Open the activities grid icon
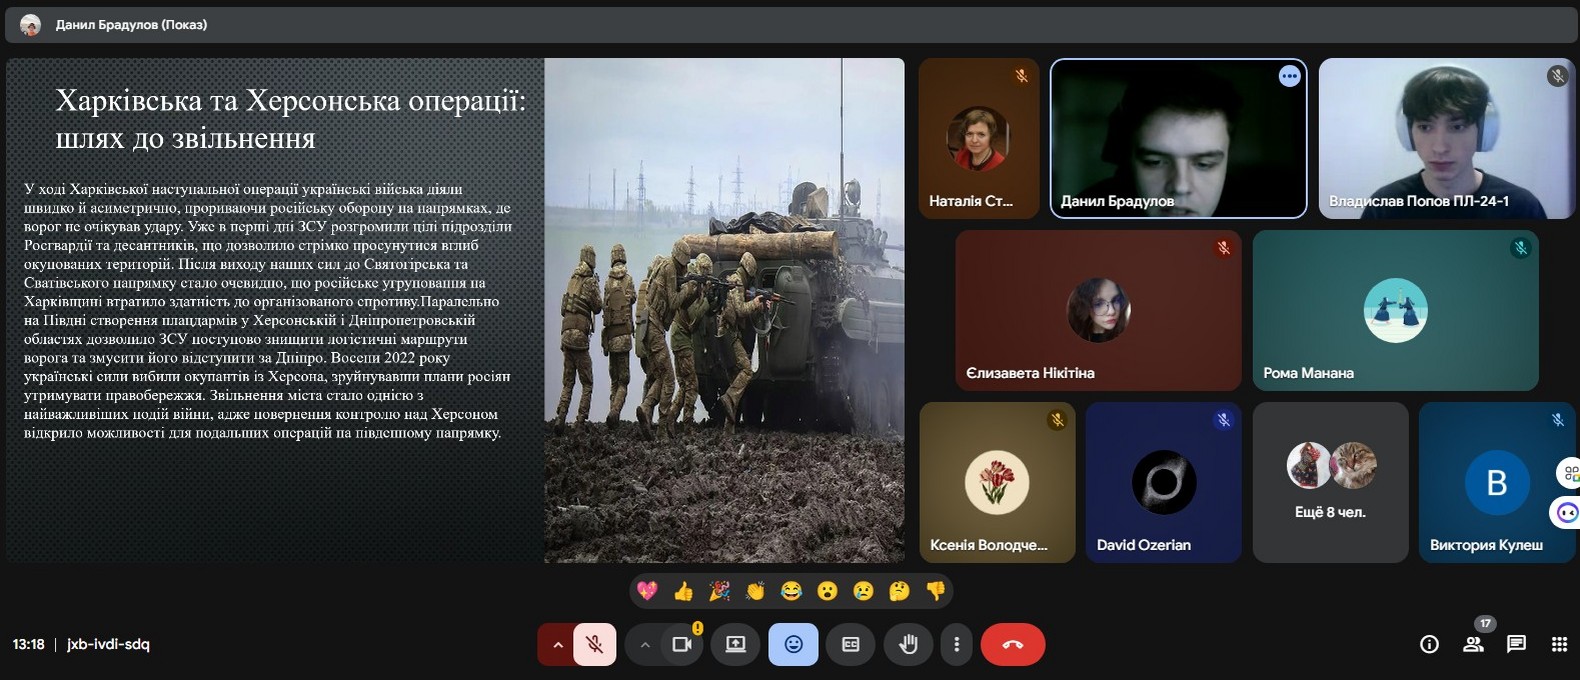The image size is (1580, 680). 1559,645
